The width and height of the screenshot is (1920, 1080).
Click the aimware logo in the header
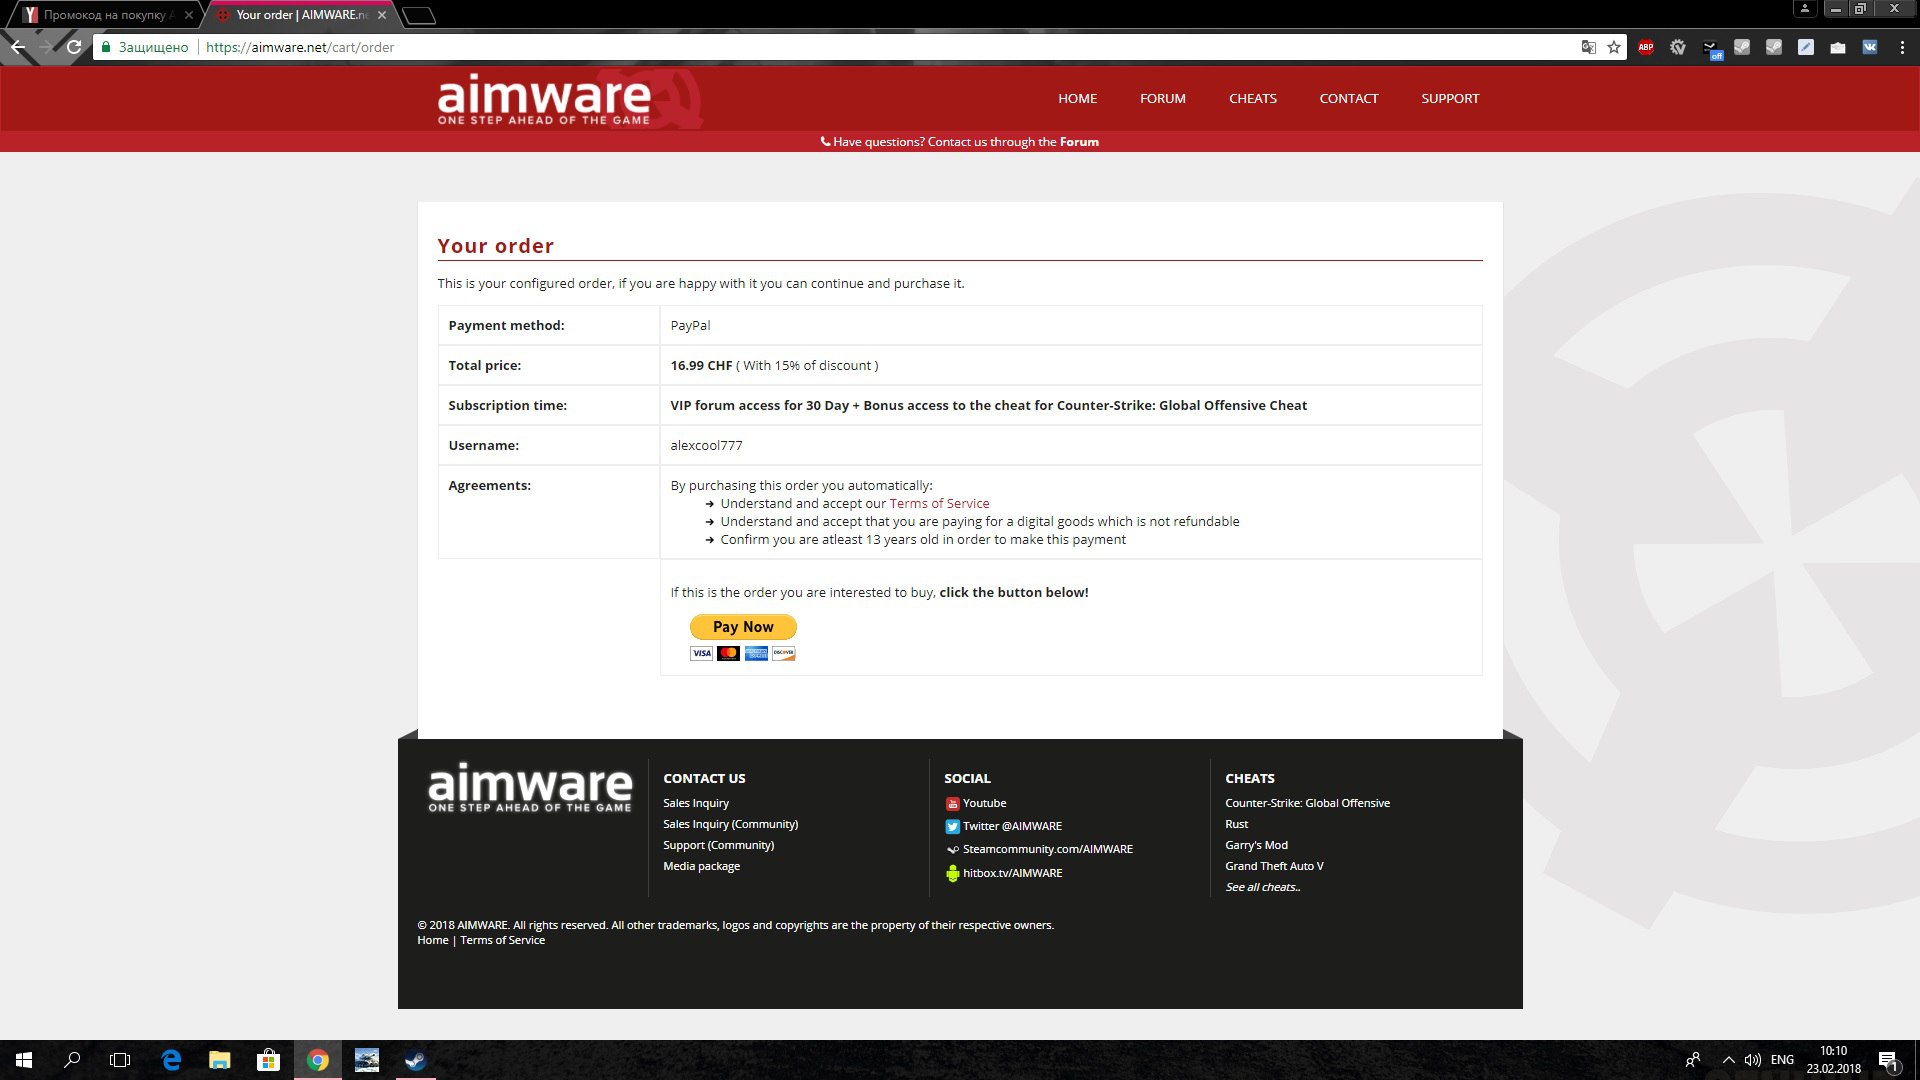coord(543,99)
